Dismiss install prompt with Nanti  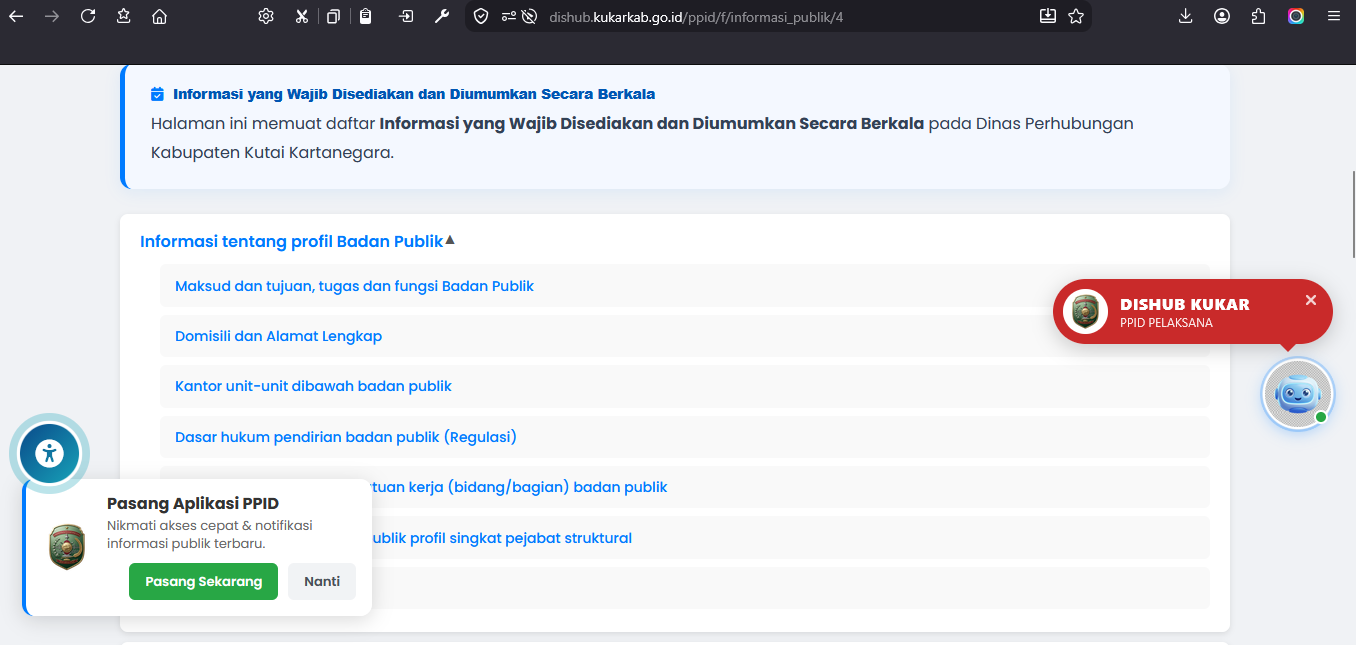click(322, 581)
